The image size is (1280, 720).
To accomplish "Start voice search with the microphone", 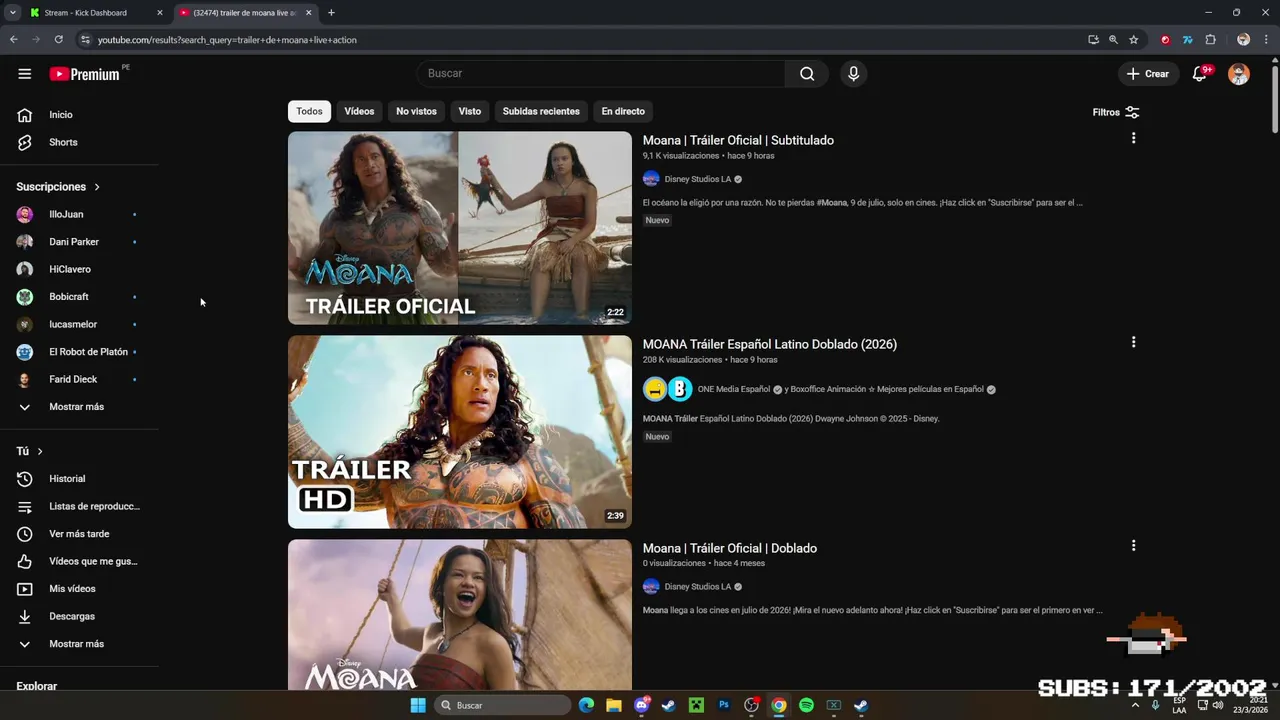I will click(x=853, y=73).
